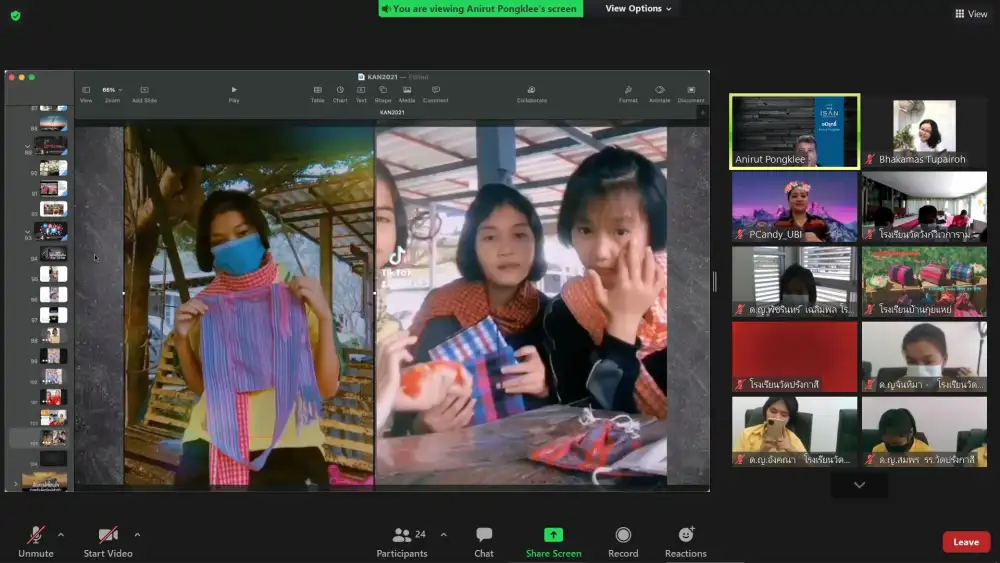1000x563 pixels.
Task: Open the Reactions menu
Action: (685, 536)
